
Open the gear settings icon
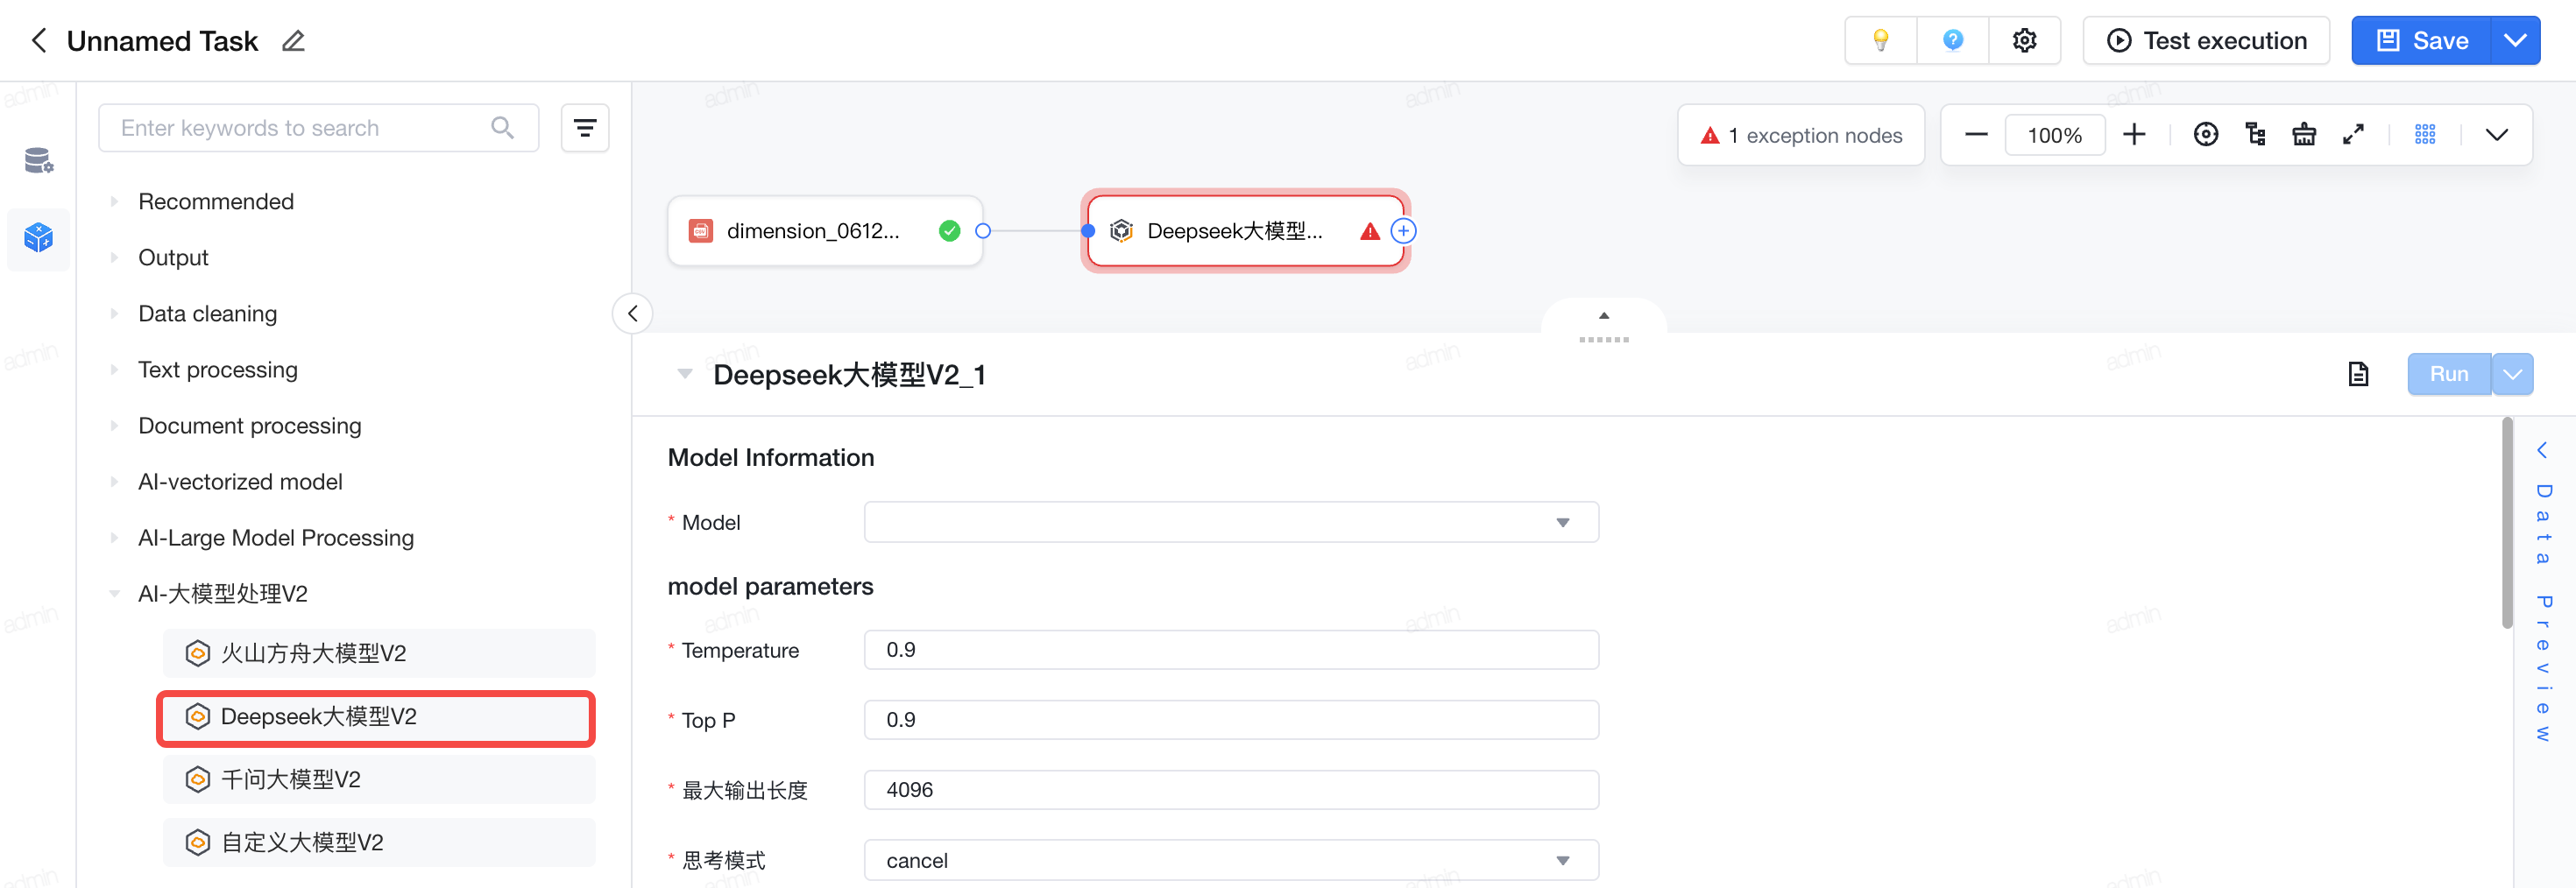pyautogui.click(x=2024, y=41)
